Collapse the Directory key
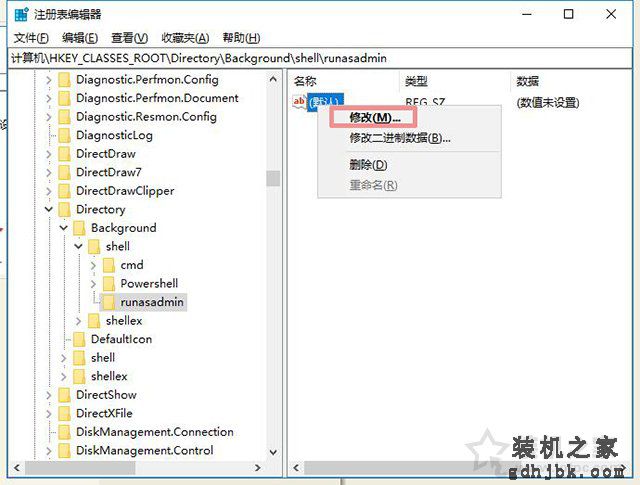 click(x=49, y=209)
